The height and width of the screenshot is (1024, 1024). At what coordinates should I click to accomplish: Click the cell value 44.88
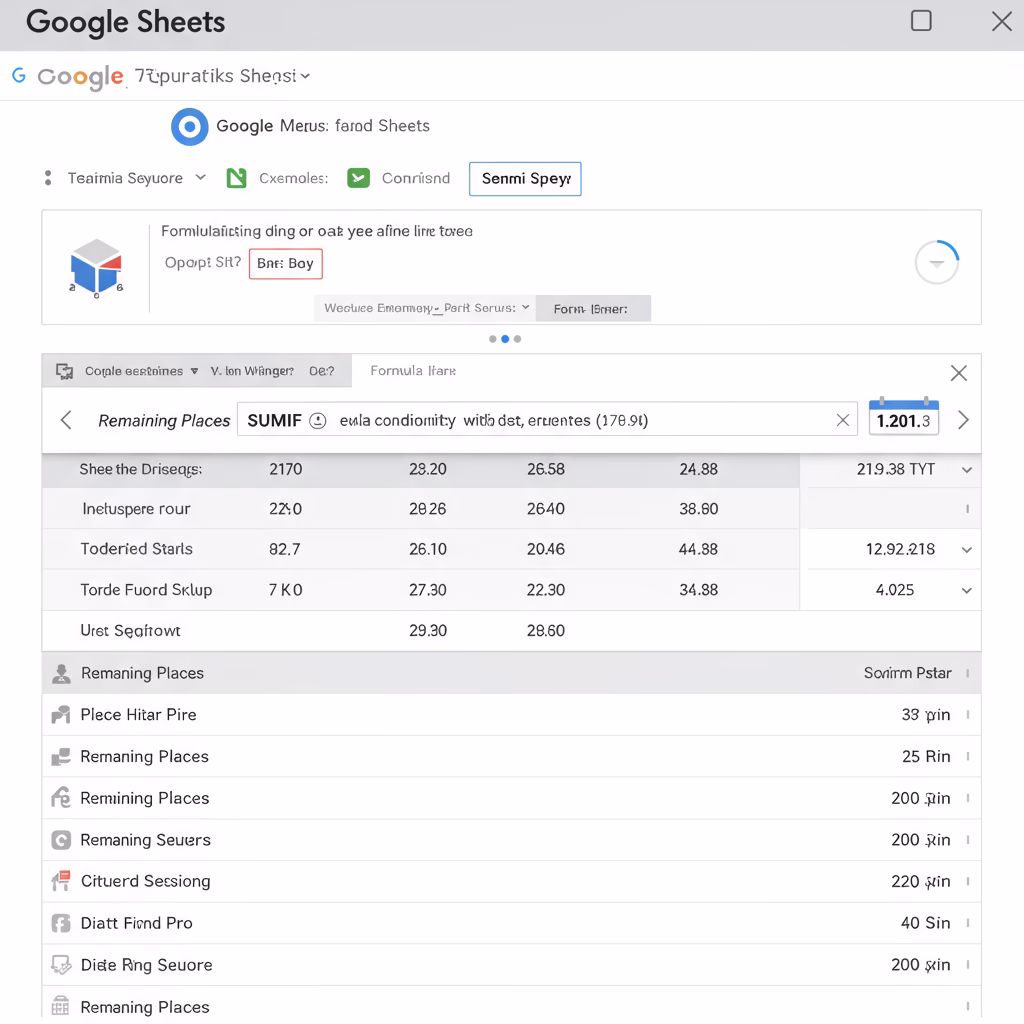698,549
